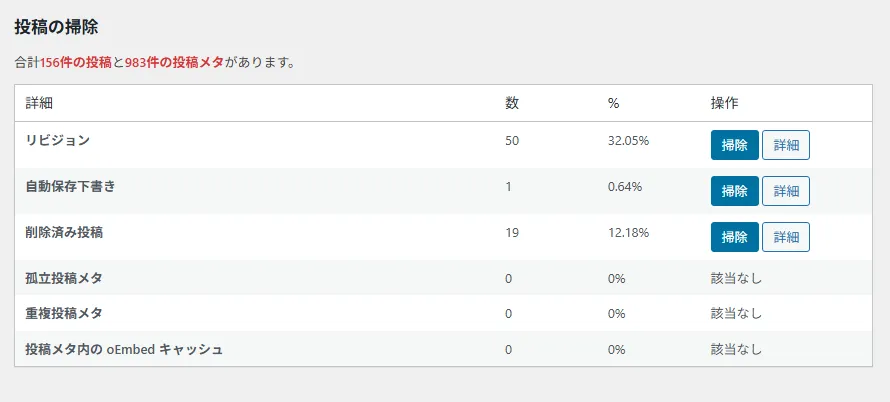Screen dimensions: 890x402
Task: Select the リビジョン row label
Action: pos(58,140)
